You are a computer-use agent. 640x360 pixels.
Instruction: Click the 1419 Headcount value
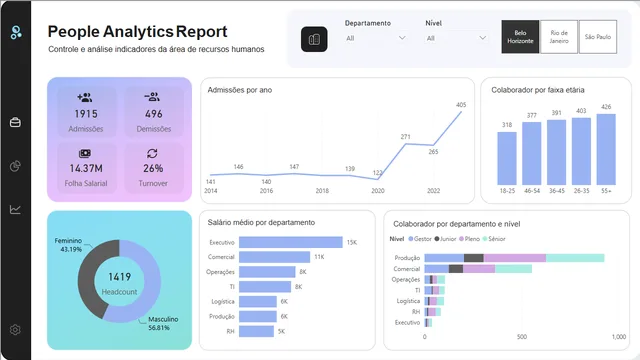[x=119, y=277]
